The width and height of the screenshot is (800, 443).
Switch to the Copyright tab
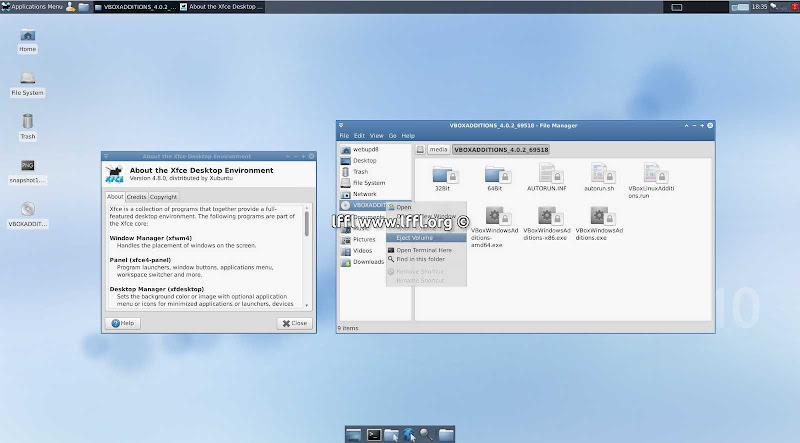tap(164, 197)
